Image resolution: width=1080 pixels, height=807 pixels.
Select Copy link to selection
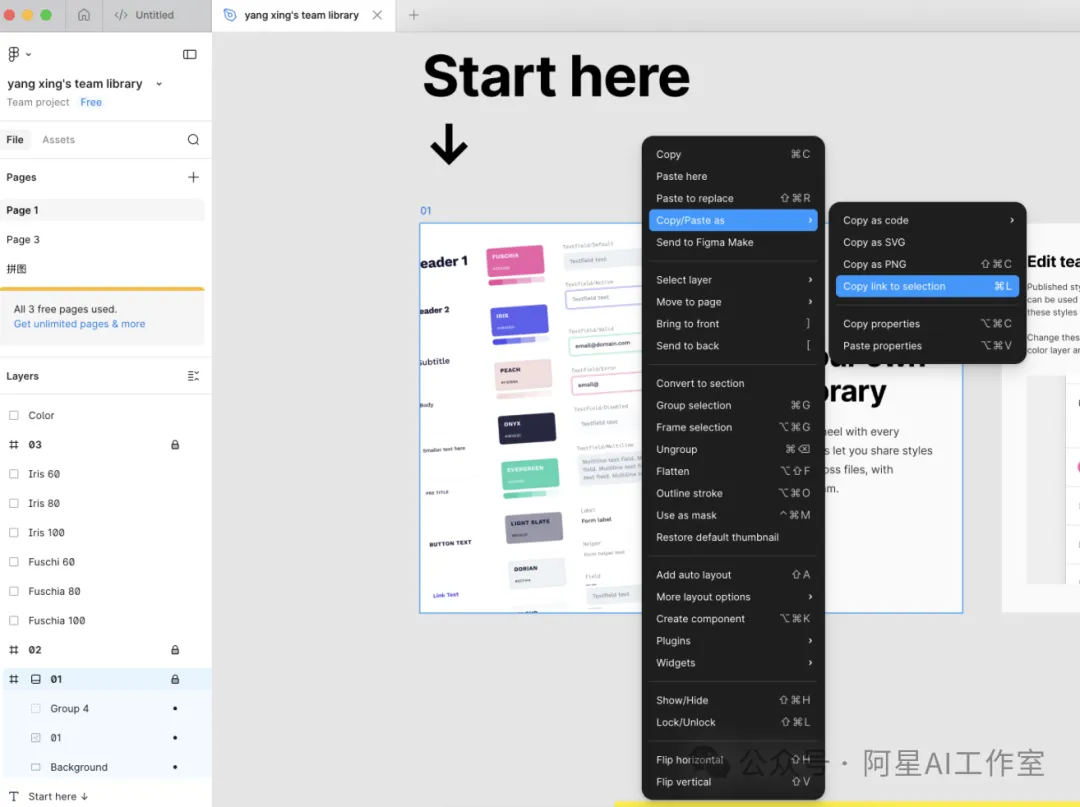pyautogui.click(x=927, y=286)
